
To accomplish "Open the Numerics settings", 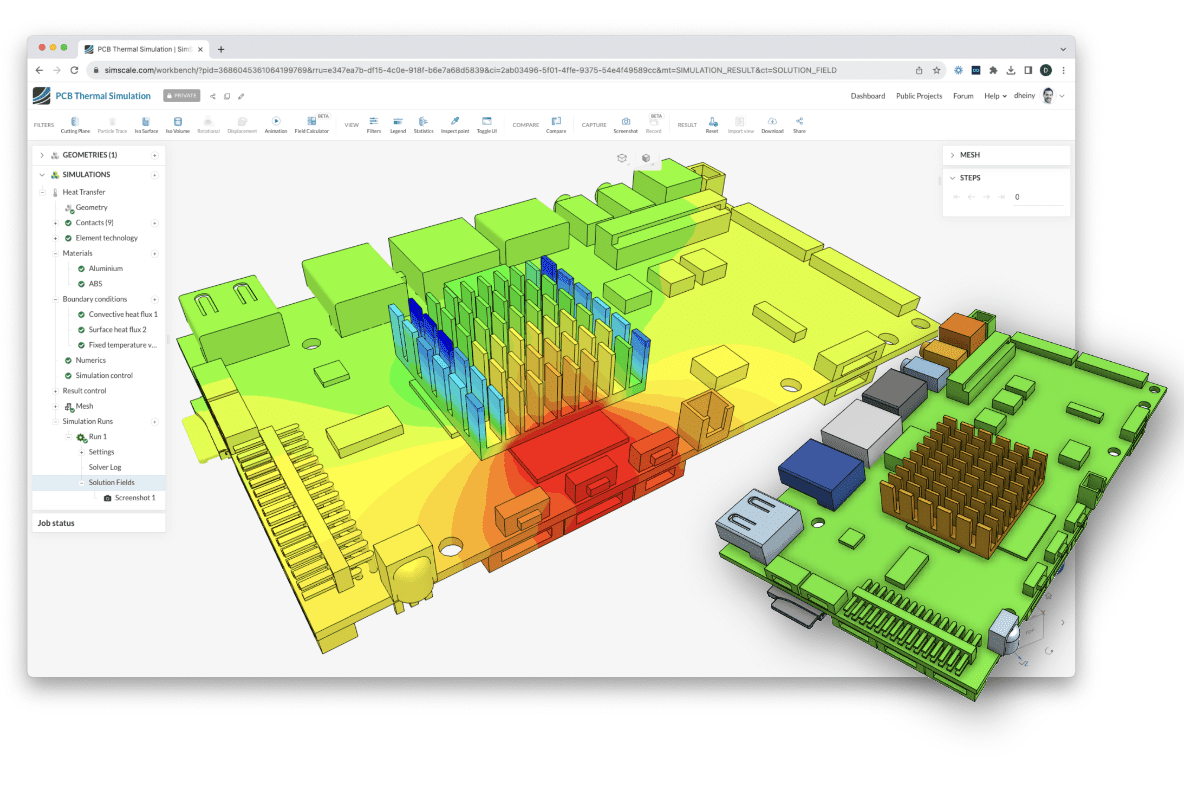I will click(x=91, y=360).
